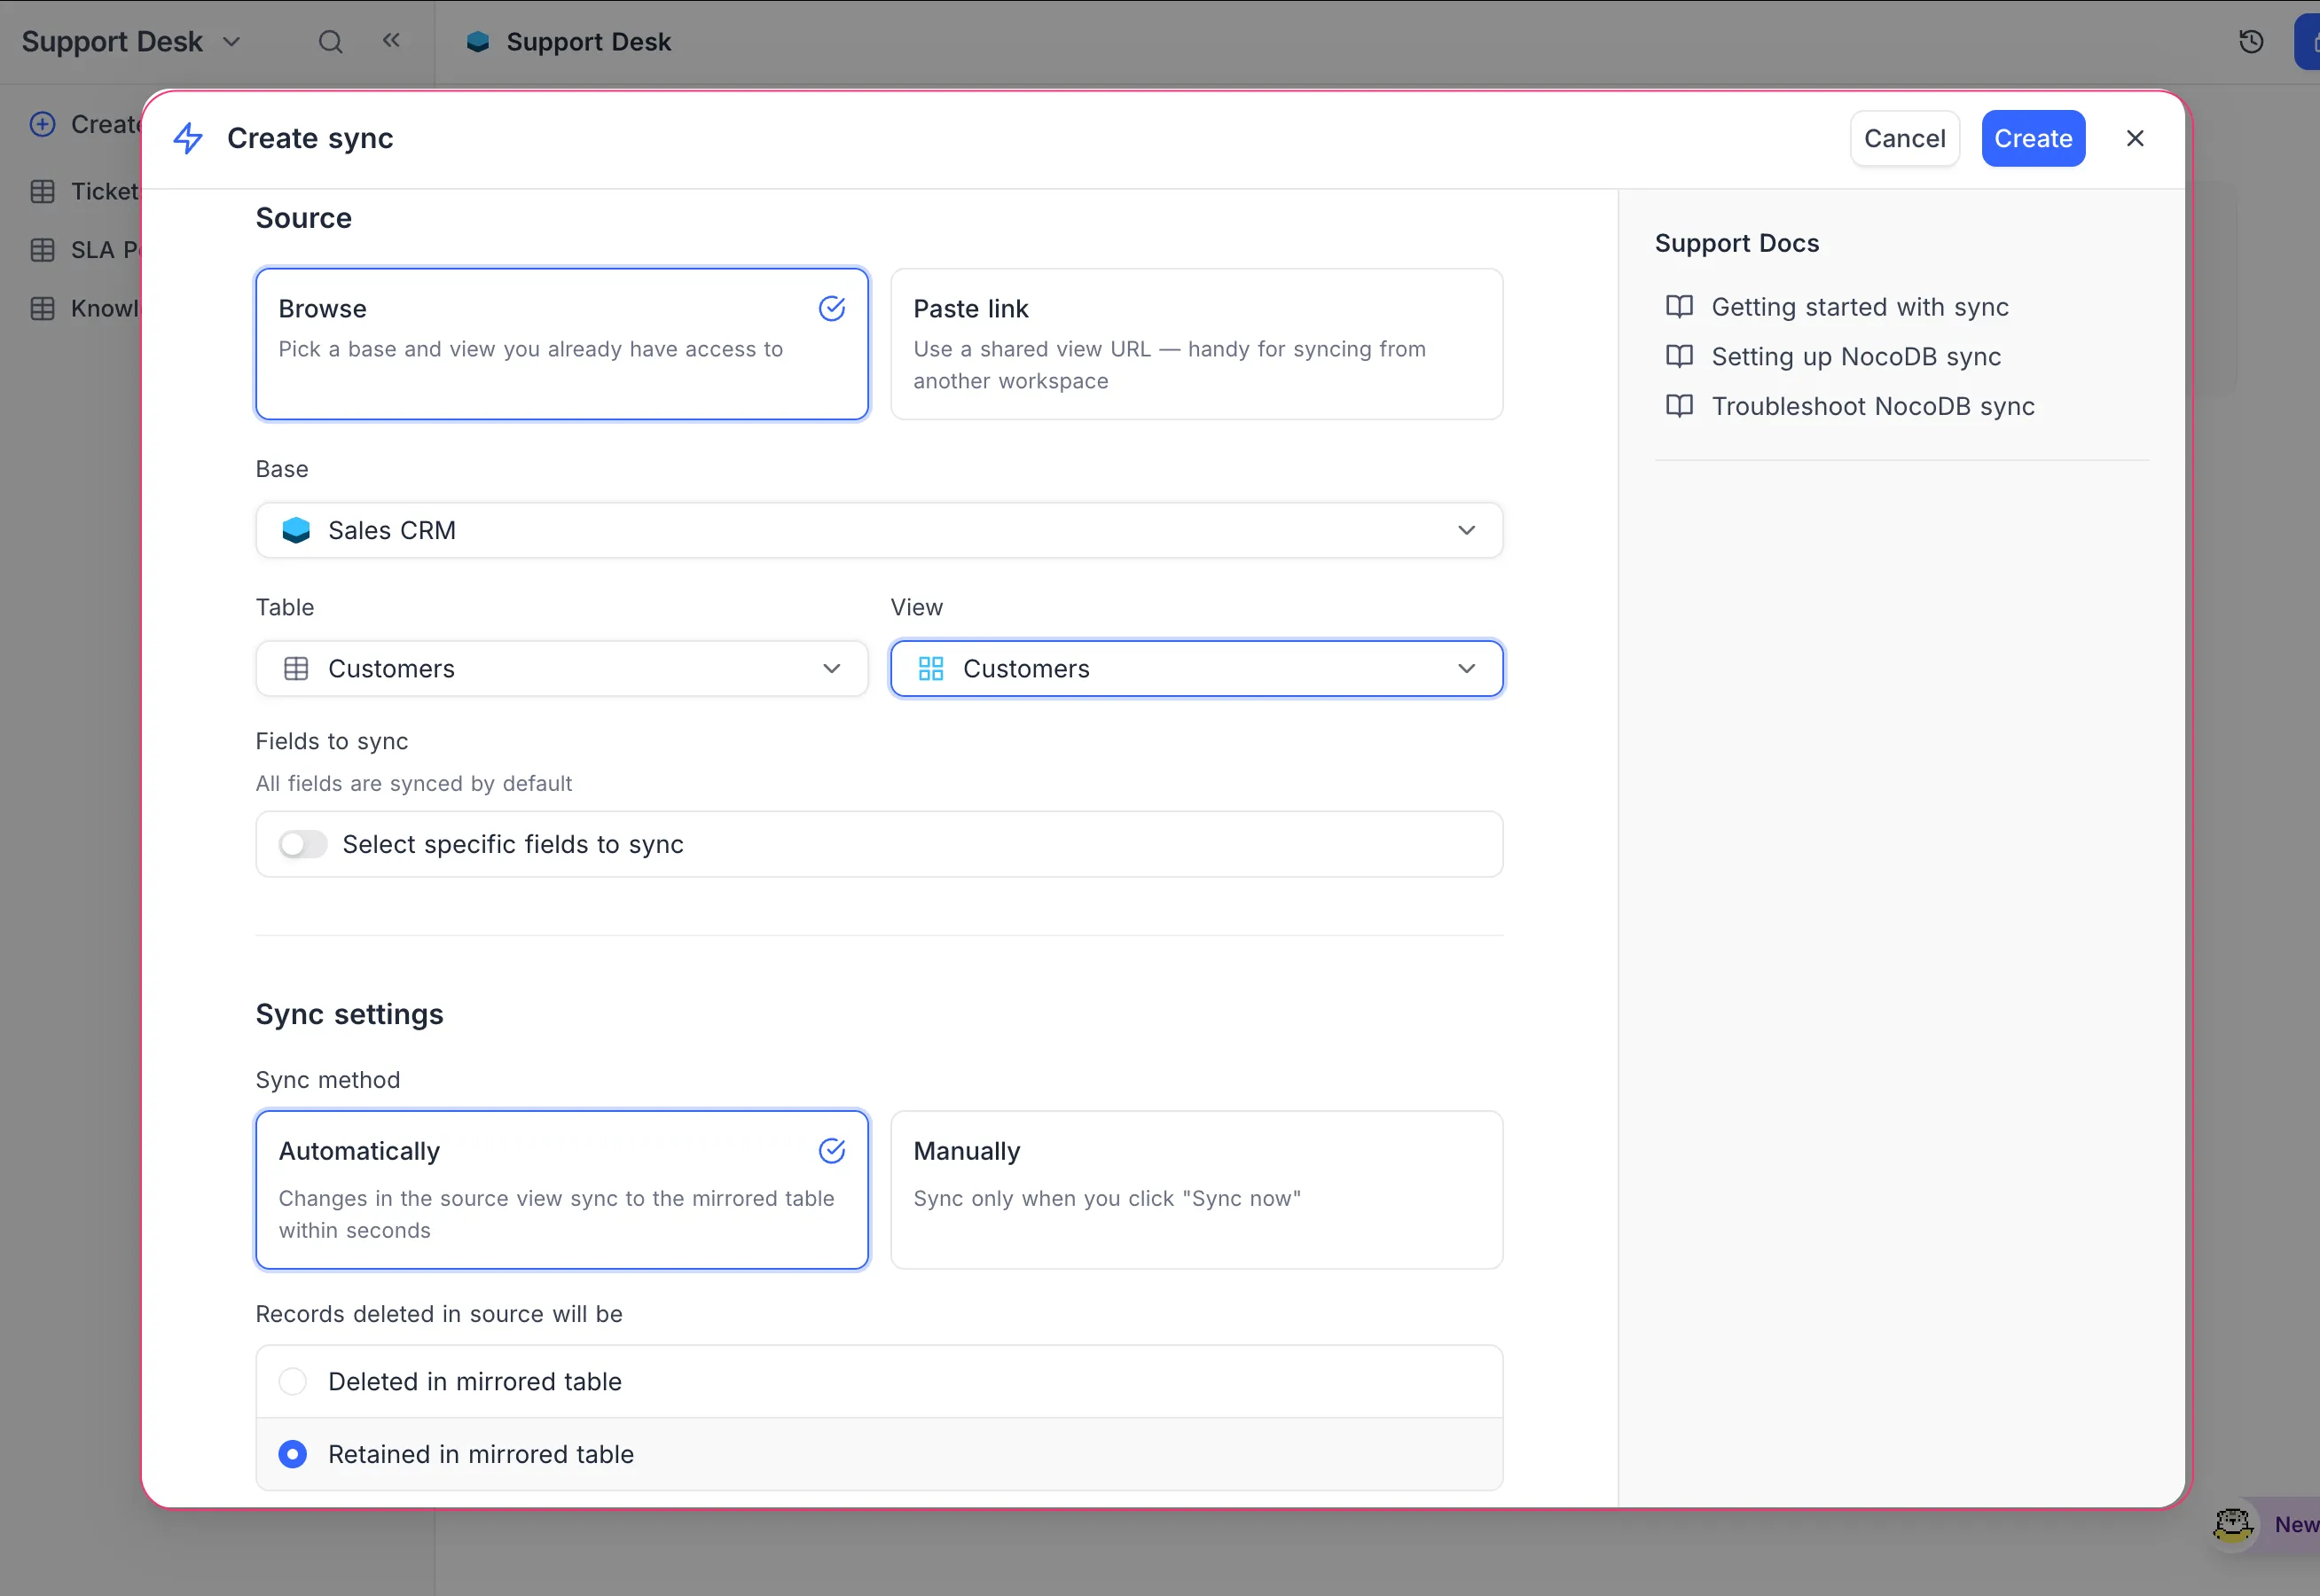Click 'Records deleted in source will be' label
2320x1596 pixels.
tap(439, 1314)
